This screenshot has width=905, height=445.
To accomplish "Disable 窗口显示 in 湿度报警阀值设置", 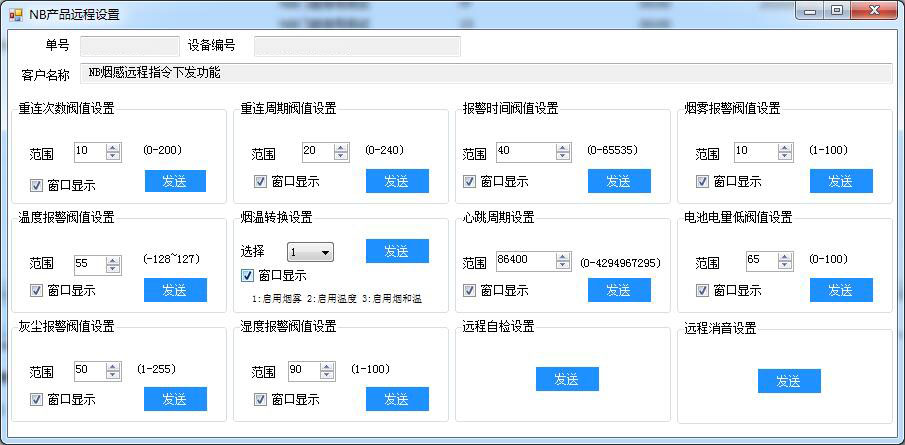I will click(x=261, y=400).
